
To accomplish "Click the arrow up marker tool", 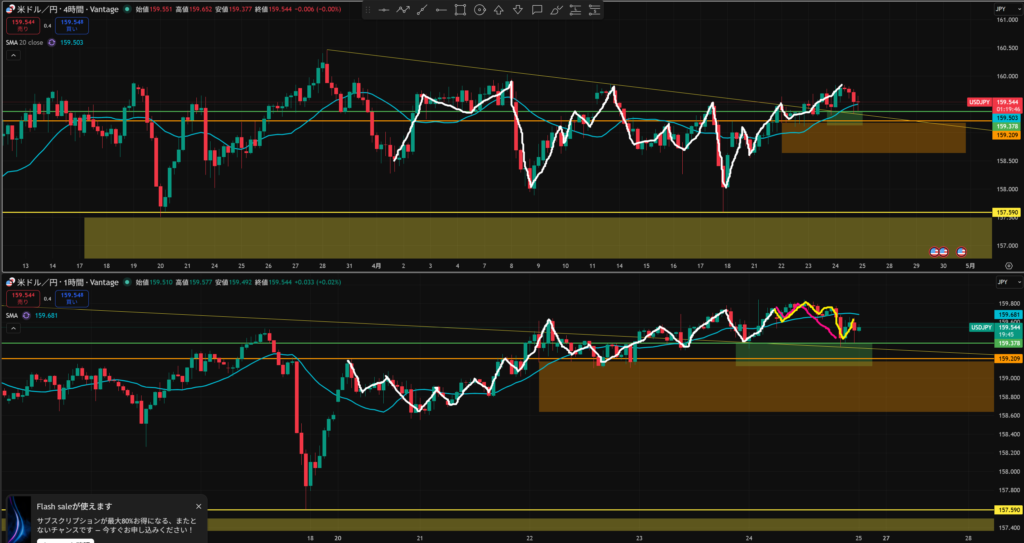I will [x=499, y=10].
